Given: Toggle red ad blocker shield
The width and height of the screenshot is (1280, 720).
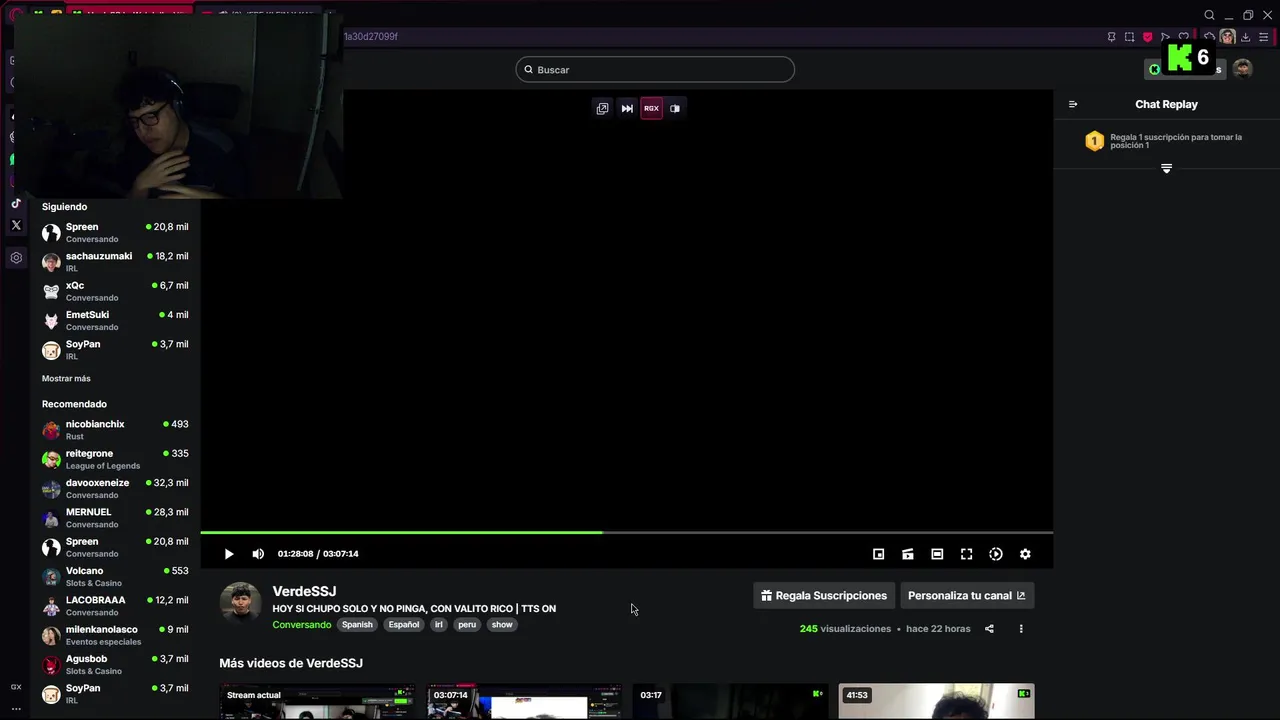Looking at the screenshot, I should [1148, 37].
